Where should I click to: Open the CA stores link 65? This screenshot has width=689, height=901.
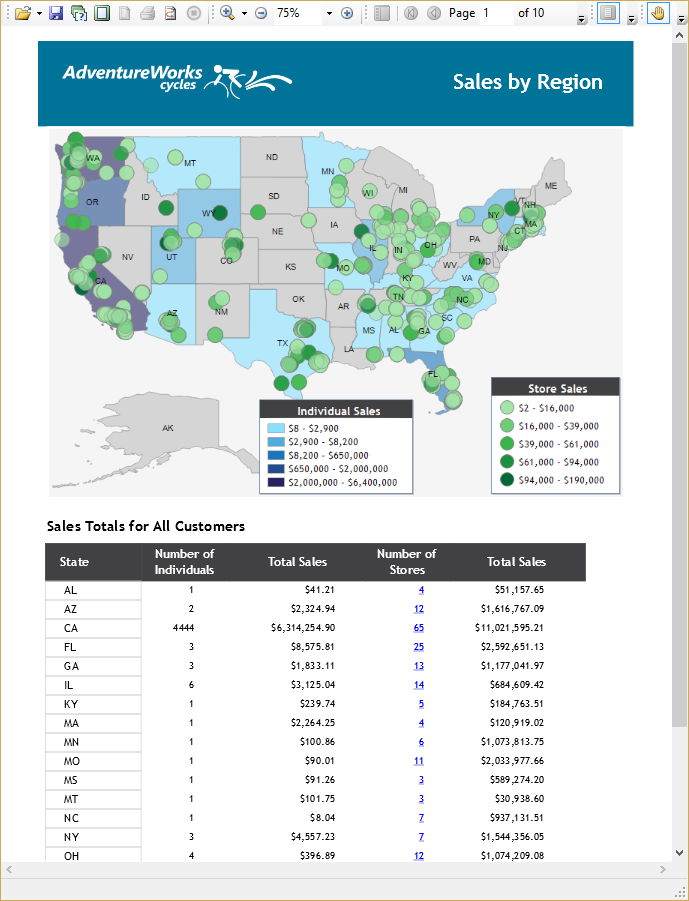(418, 627)
